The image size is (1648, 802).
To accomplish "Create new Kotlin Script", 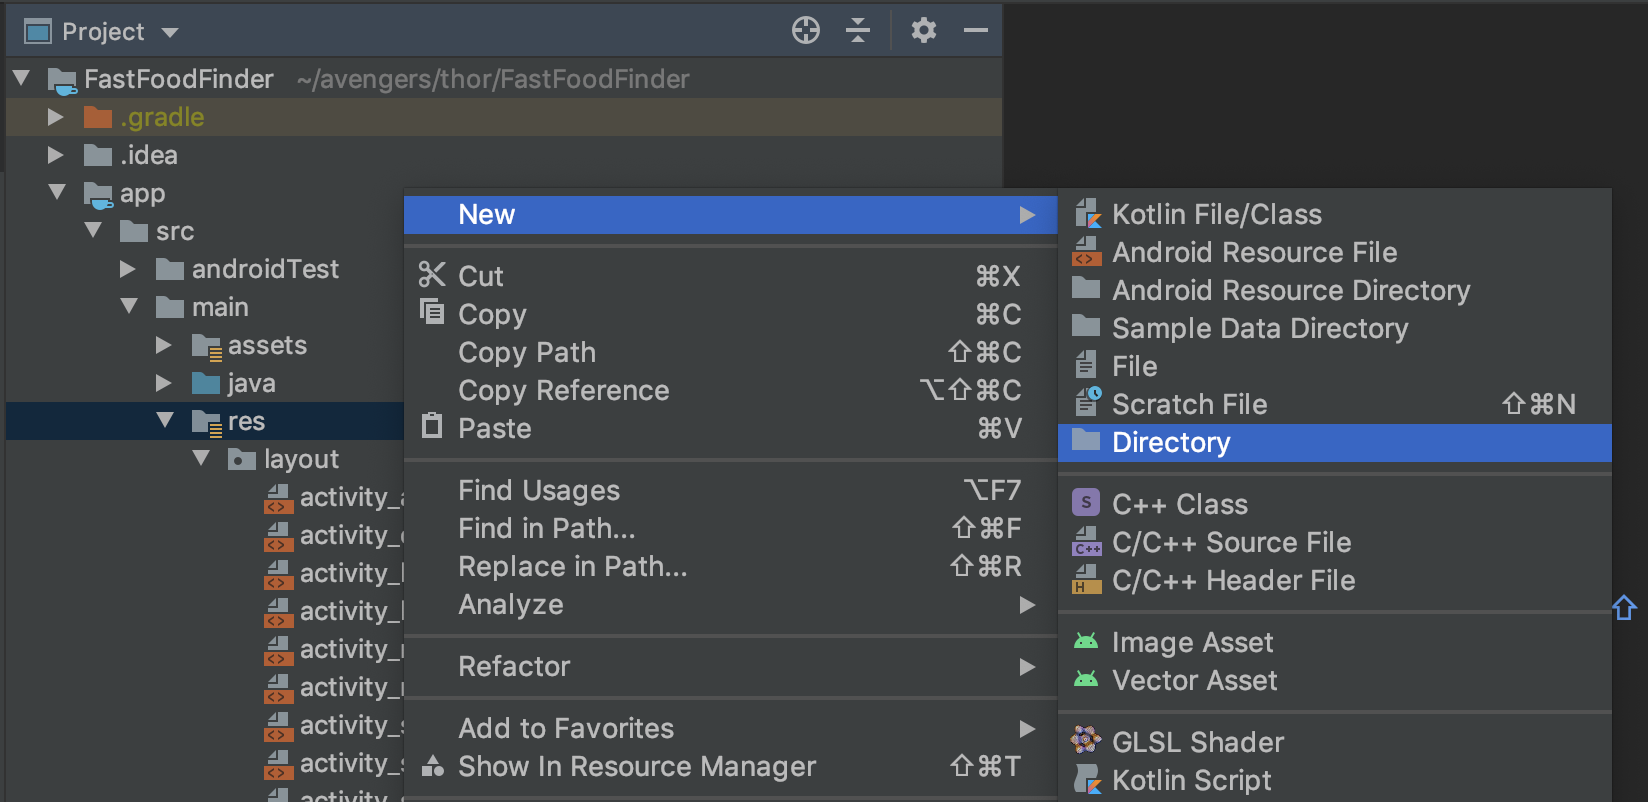I will click(x=1335, y=780).
